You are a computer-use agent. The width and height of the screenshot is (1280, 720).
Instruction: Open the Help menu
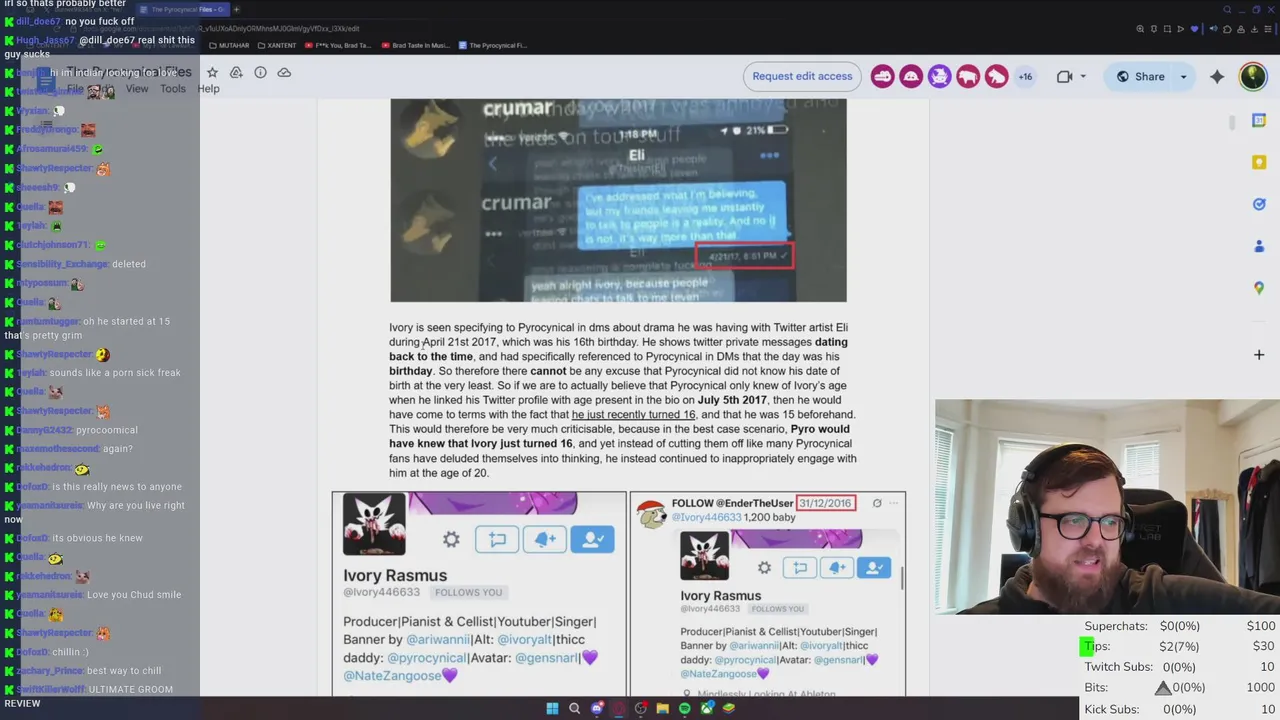coord(208,89)
